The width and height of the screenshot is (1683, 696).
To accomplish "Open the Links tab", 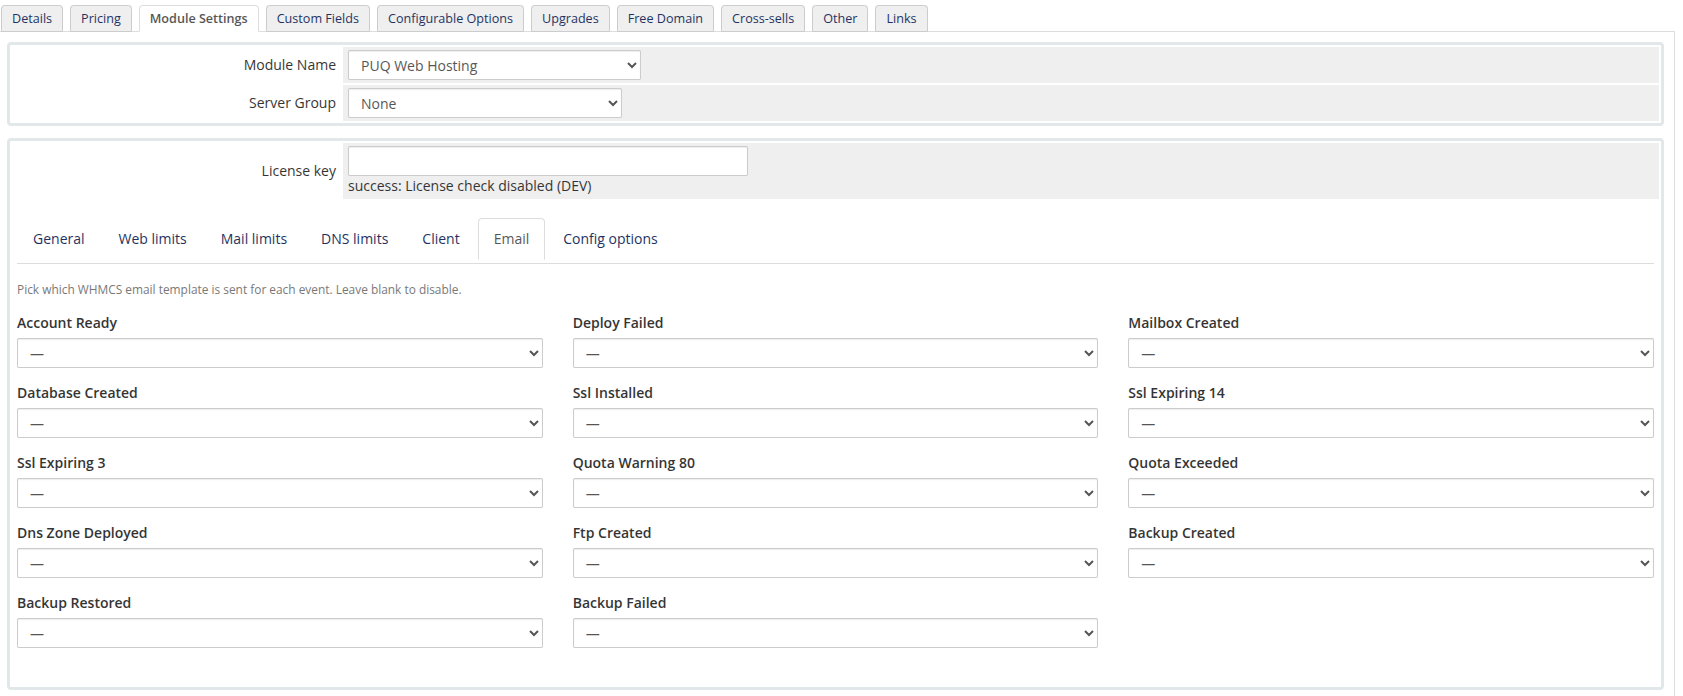I will coord(901,18).
